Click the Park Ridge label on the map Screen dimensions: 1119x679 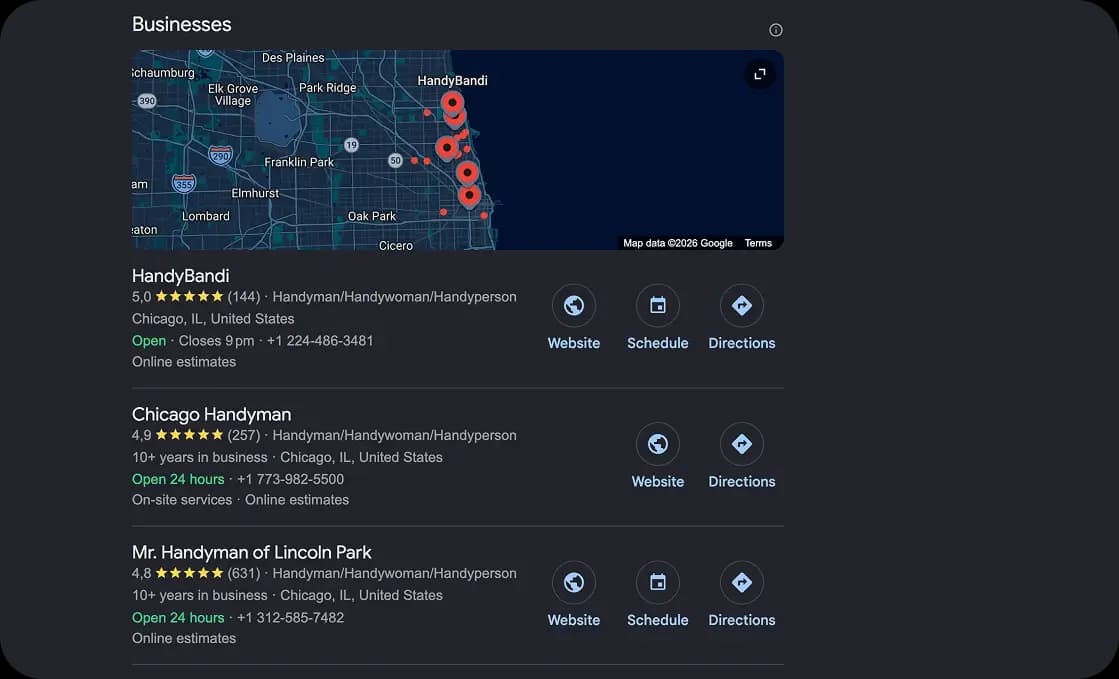click(328, 88)
